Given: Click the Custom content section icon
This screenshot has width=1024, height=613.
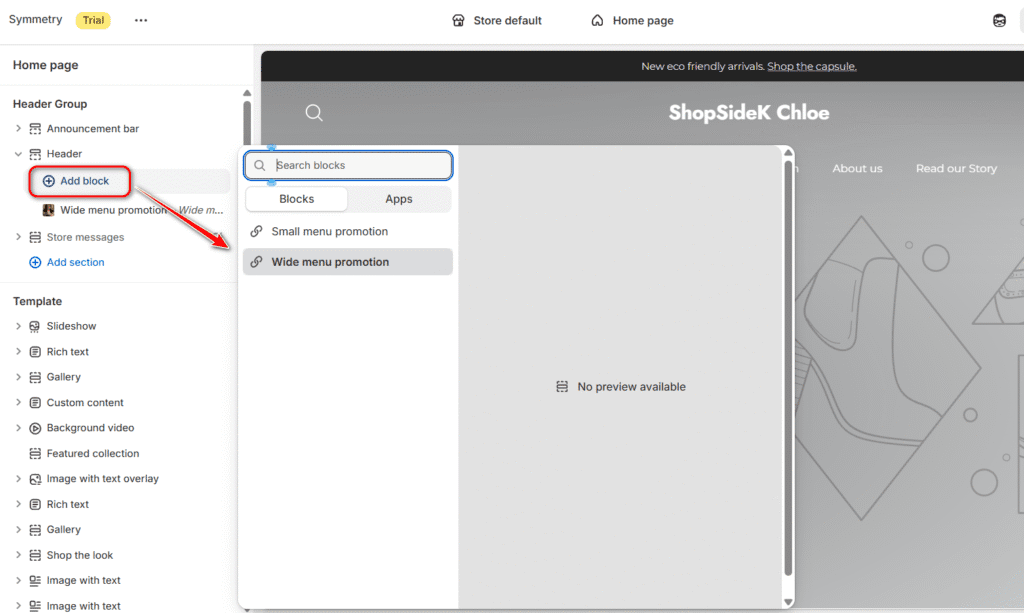Looking at the screenshot, I should point(35,403).
